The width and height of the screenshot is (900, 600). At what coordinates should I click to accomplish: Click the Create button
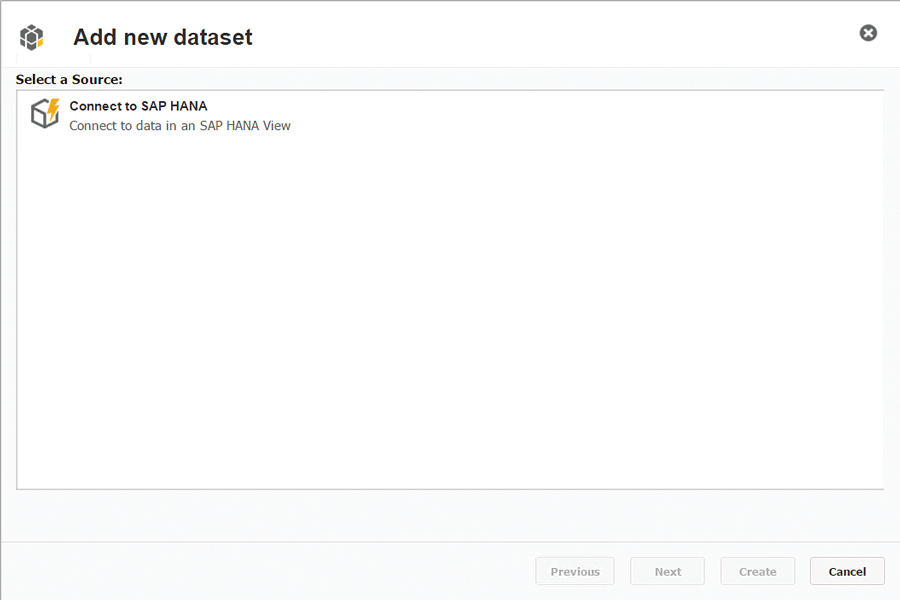click(757, 571)
